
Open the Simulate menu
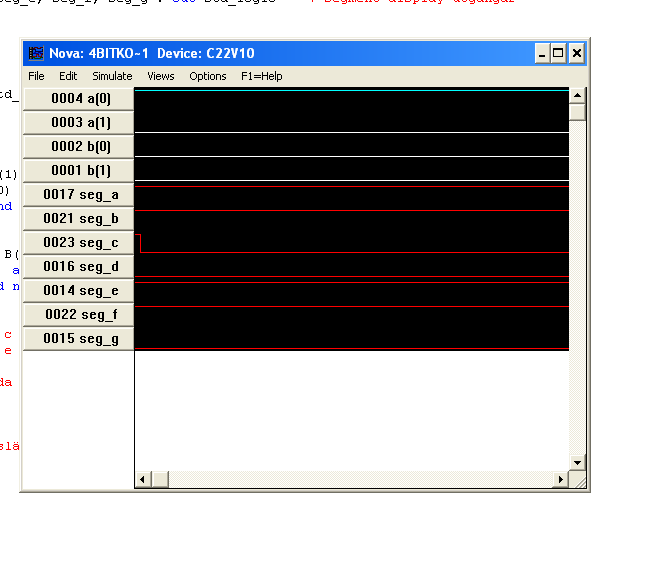[x=112, y=76]
